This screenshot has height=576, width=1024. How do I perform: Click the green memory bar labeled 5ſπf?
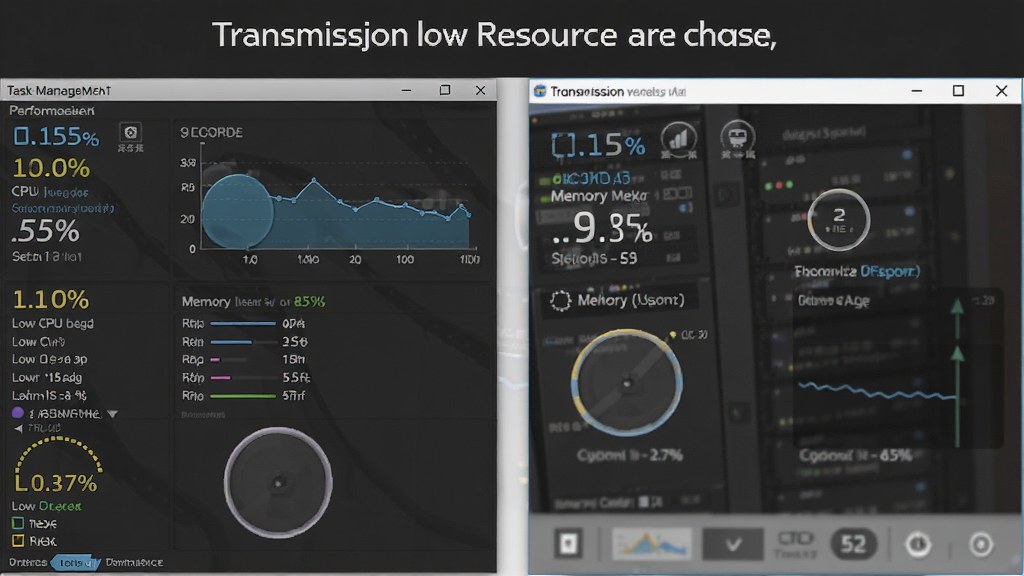click(x=242, y=396)
